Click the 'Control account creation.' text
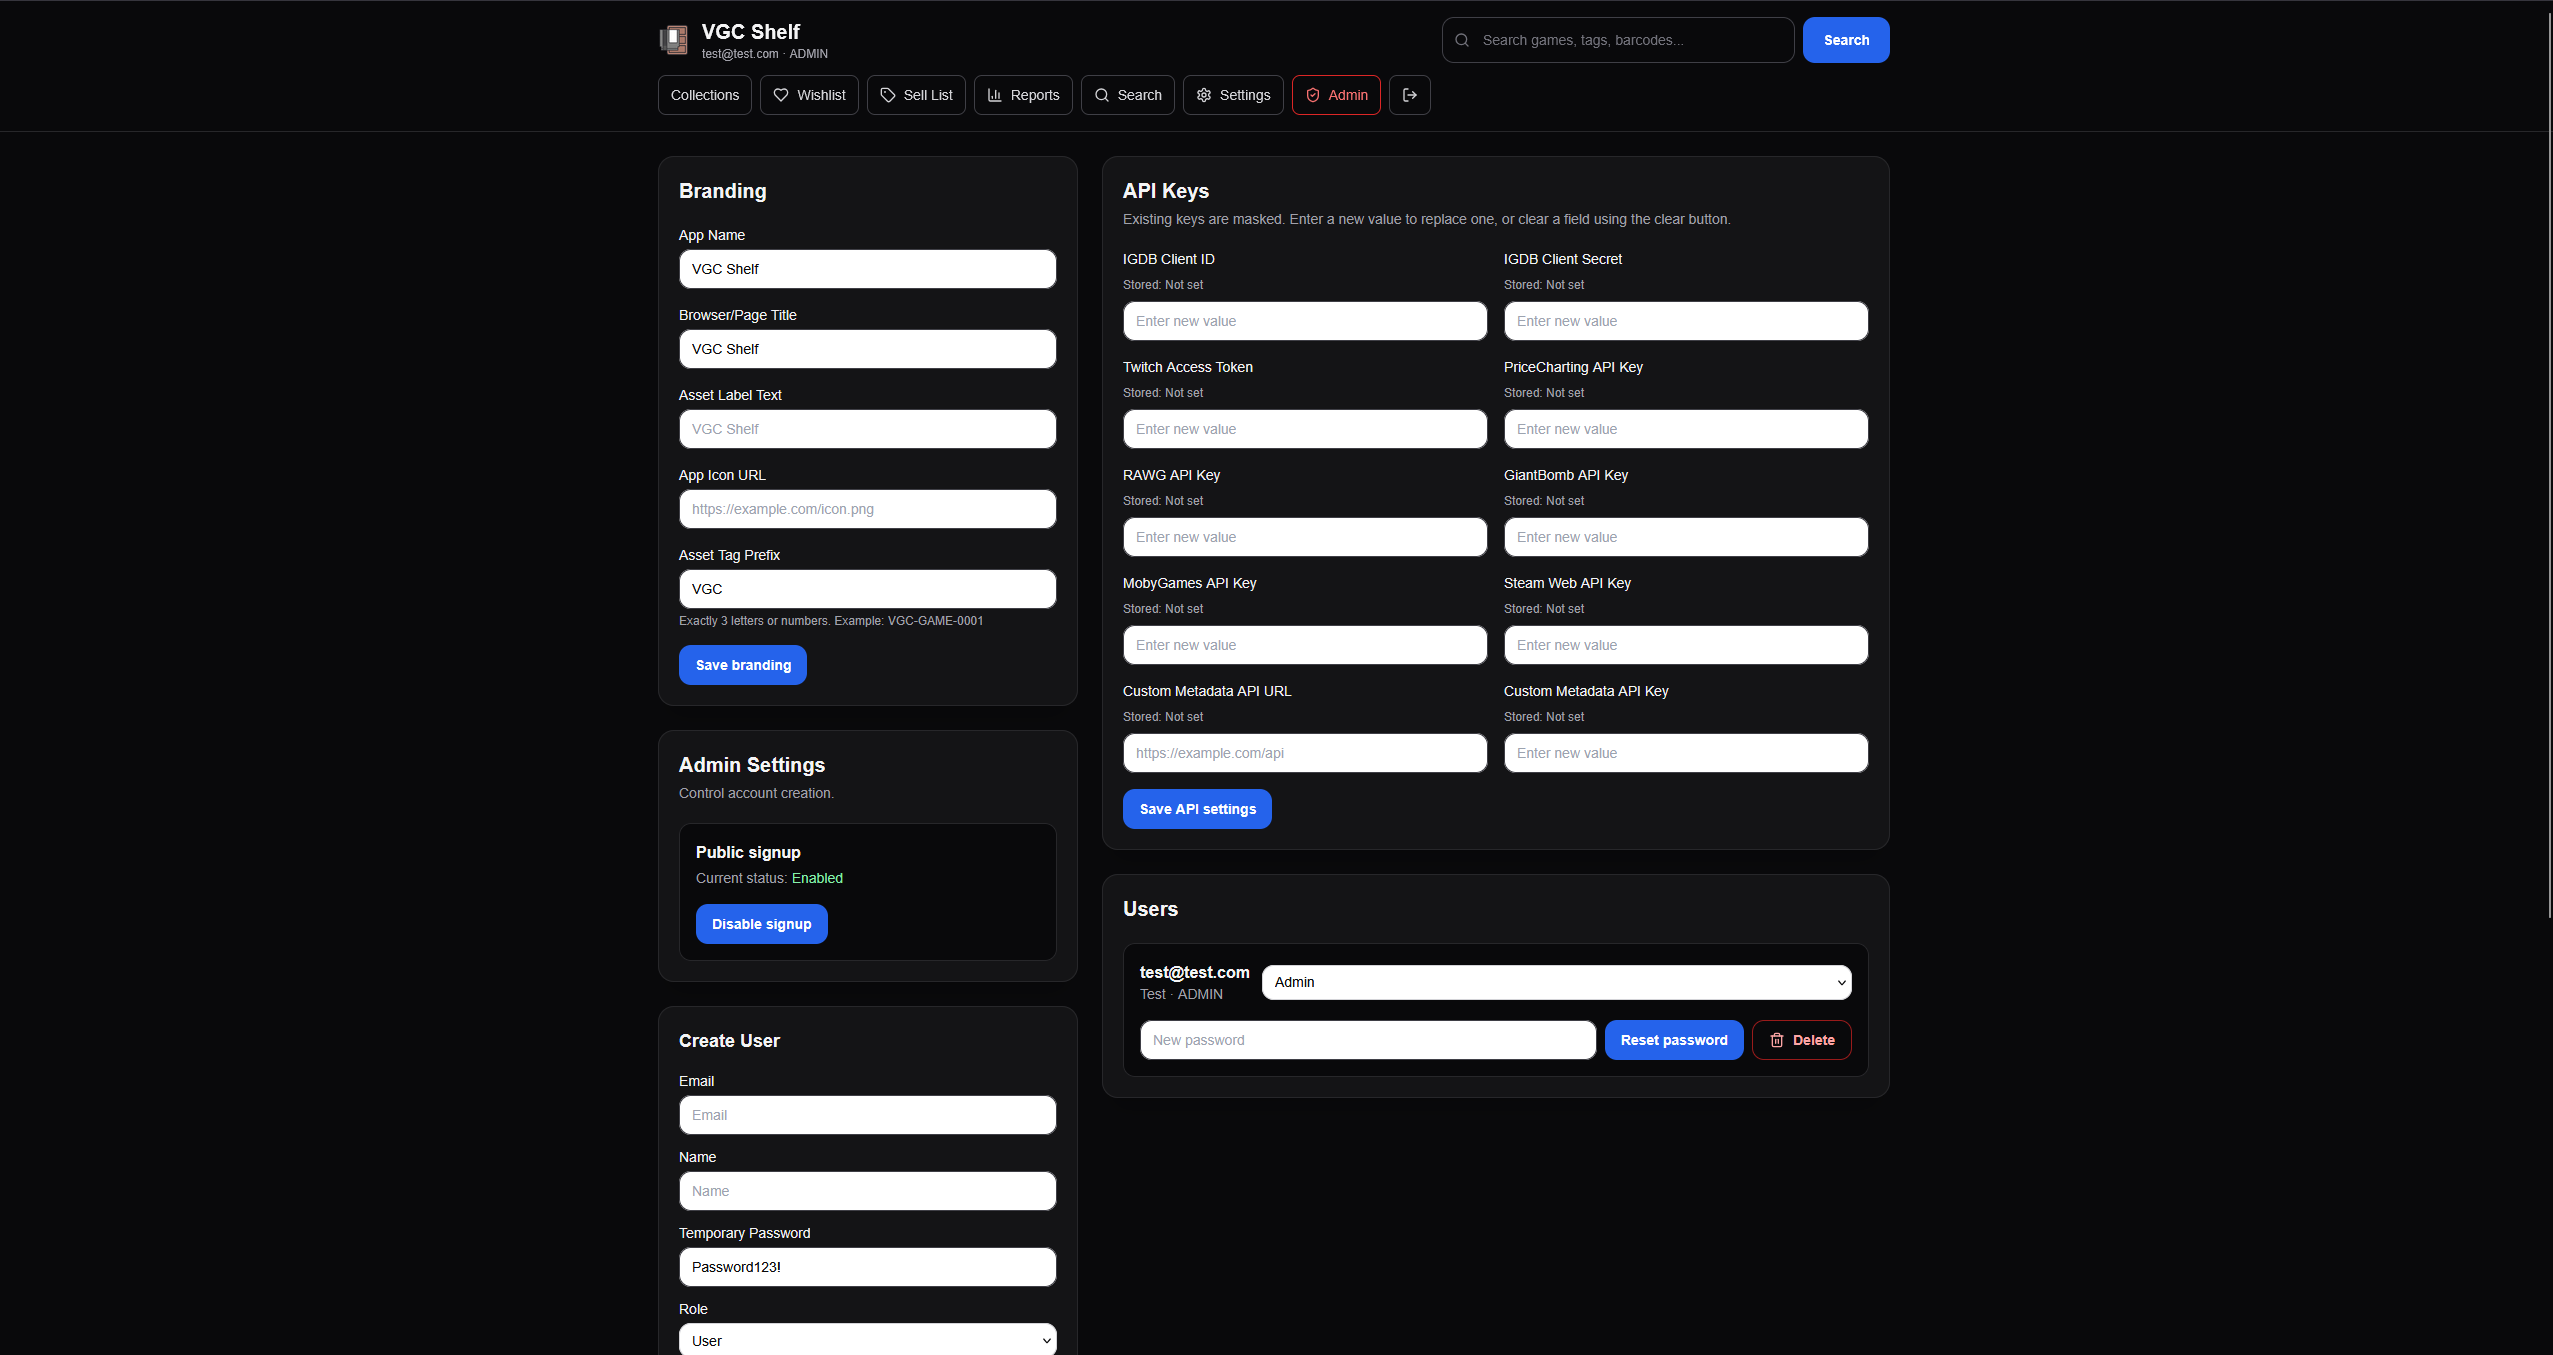 pyautogui.click(x=756, y=793)
